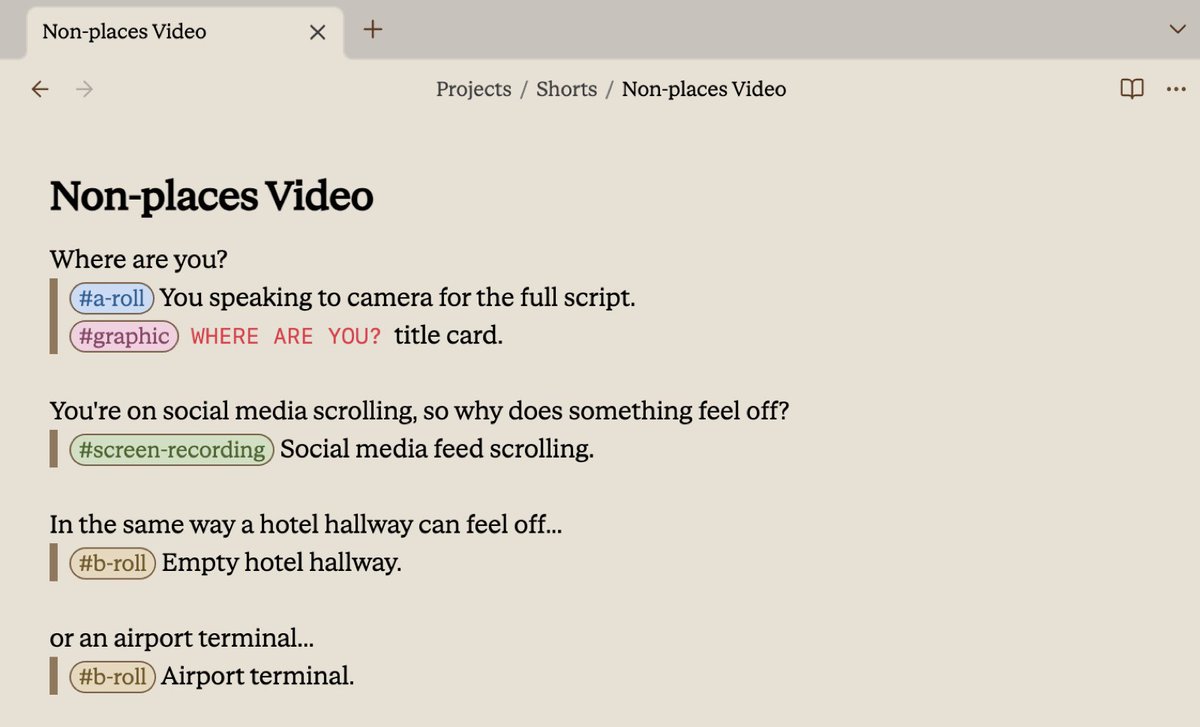Click 'You speaking to camera for the full script.'

tap(398, 298)
